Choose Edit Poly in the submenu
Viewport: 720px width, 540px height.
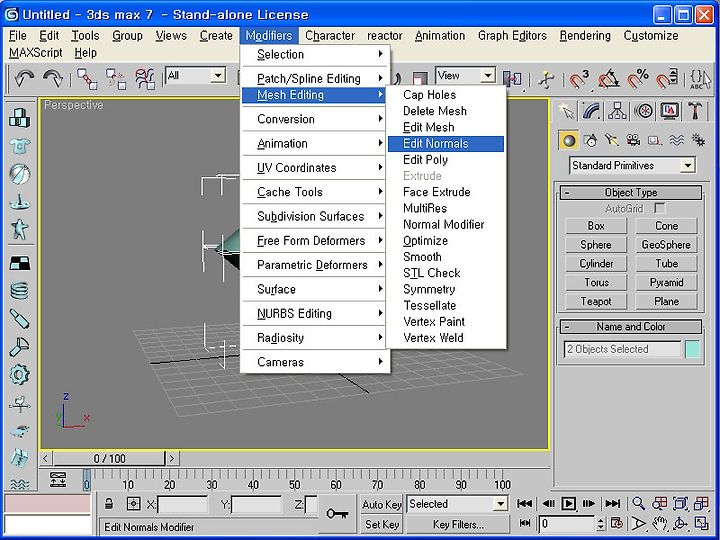click(445, 160)
